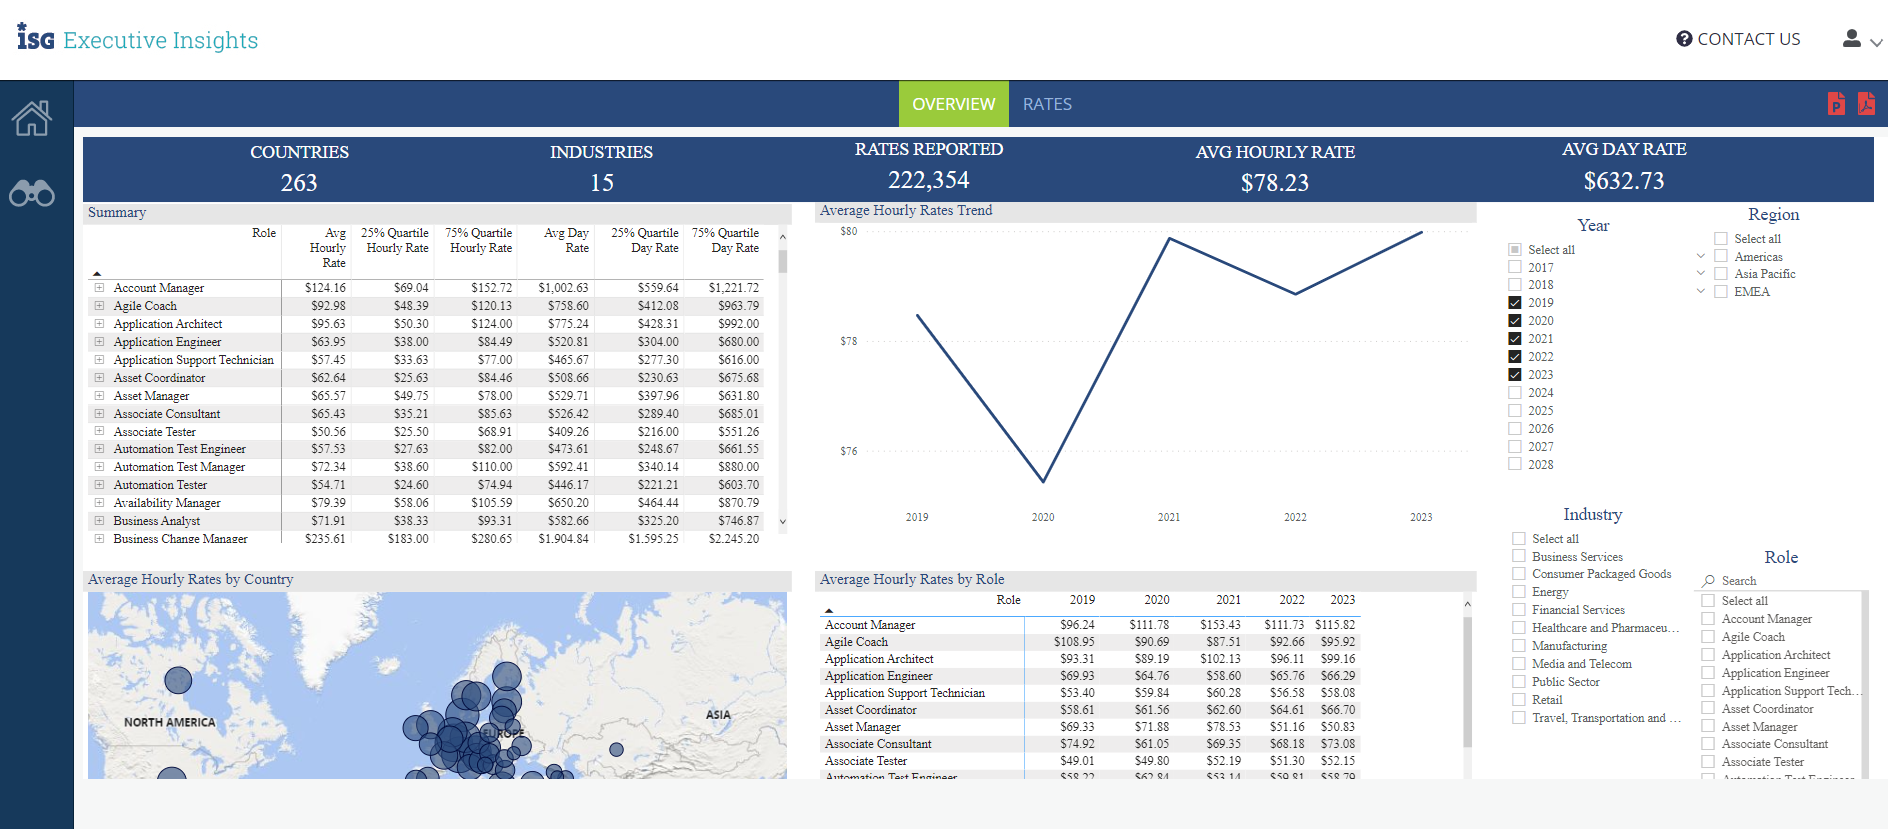This screenshot has height=829, width=1888.
Task: Uncheck year 2019 checkbox
Action: (1515, 303)
